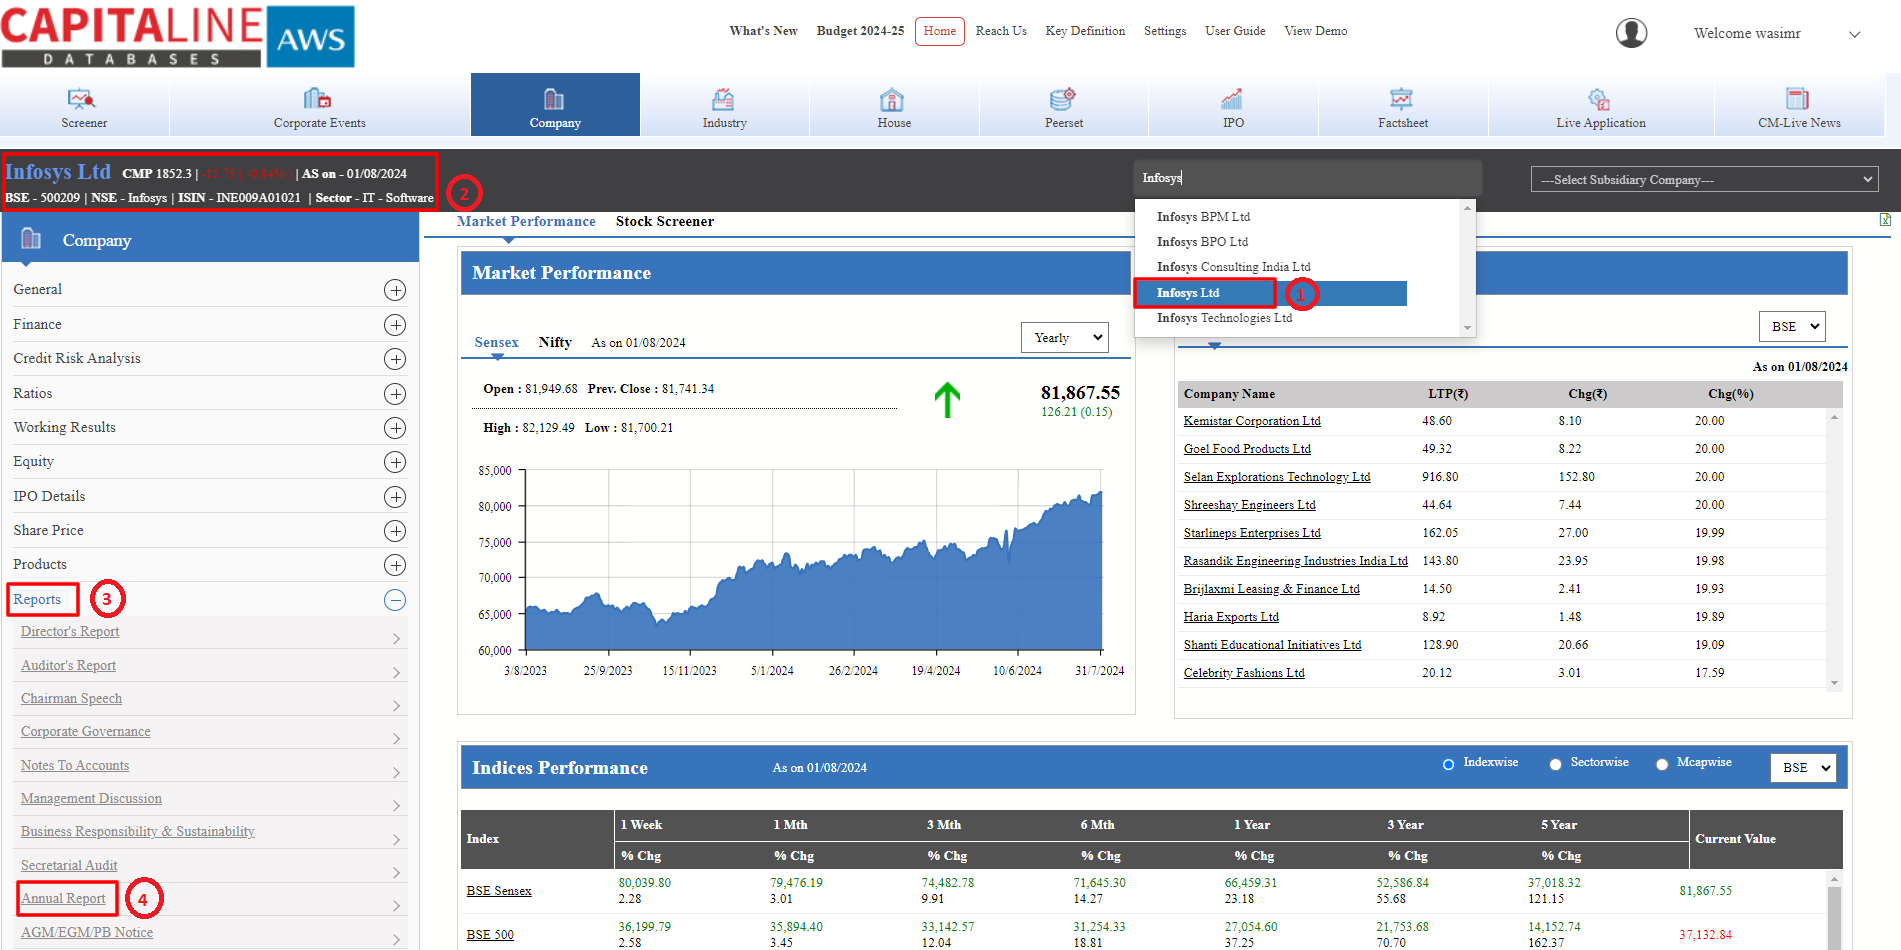This screenshot has height=950, width=1901.
Task: Open the Industry module icon
Action: (x=723, y=99)
